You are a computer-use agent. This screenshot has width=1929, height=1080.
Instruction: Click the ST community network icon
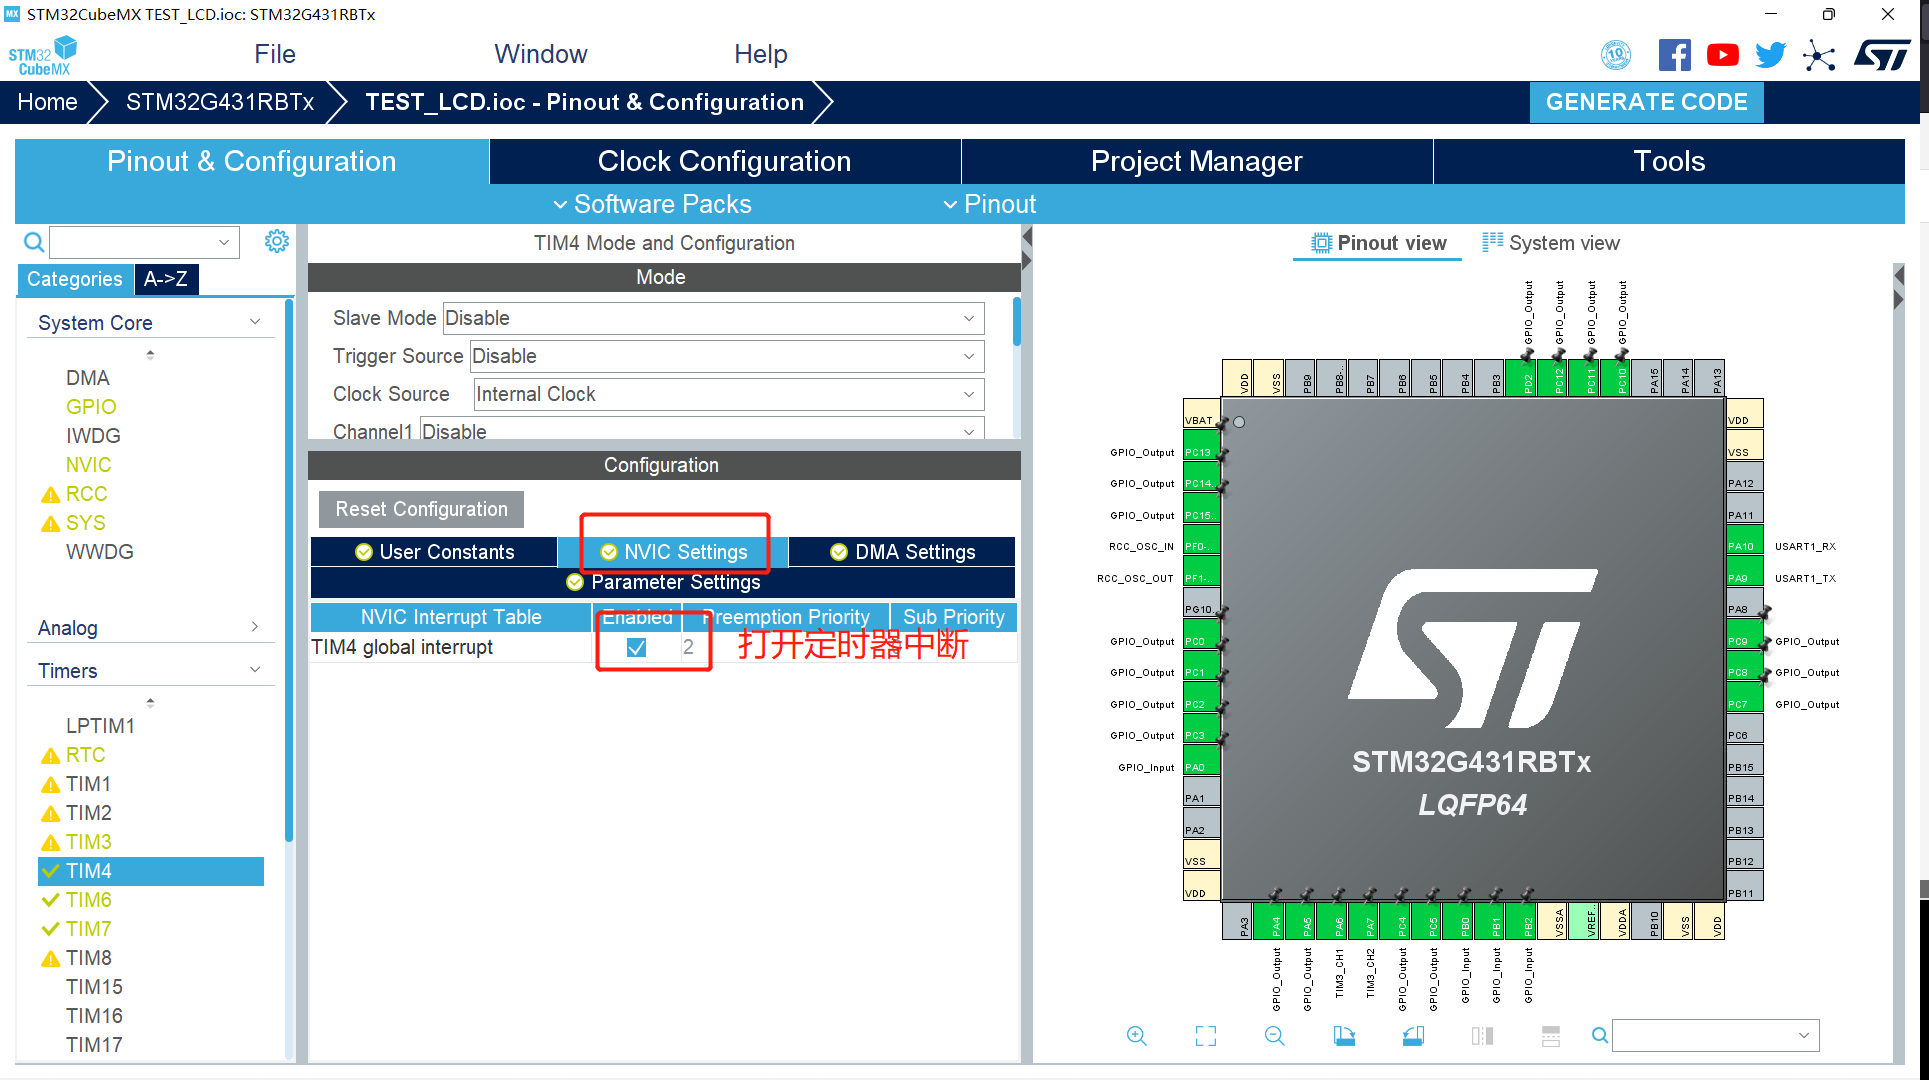[x=1819, y=55]
